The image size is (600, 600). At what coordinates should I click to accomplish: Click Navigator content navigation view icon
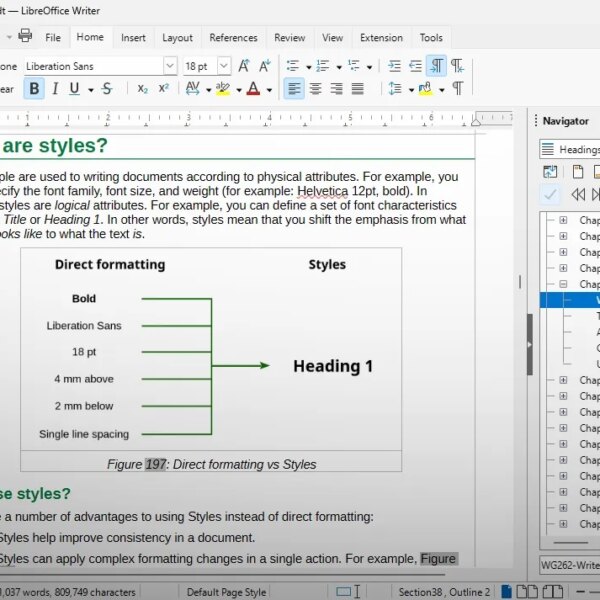550,172
